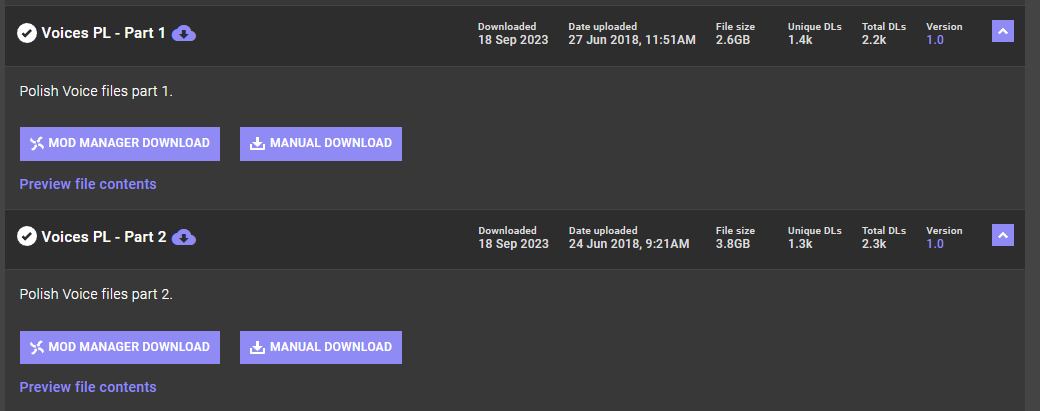
Task: Click the cloud download icon next to Part 2 title
Action: 184,237
